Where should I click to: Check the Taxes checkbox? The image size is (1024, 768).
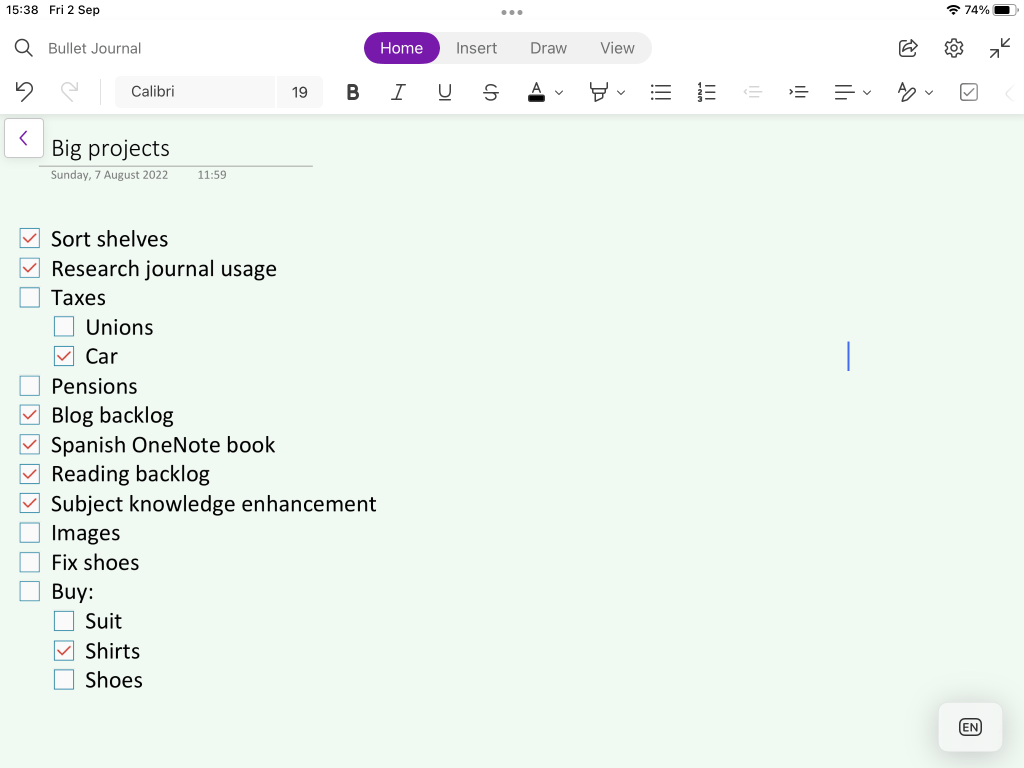point(30,298)
